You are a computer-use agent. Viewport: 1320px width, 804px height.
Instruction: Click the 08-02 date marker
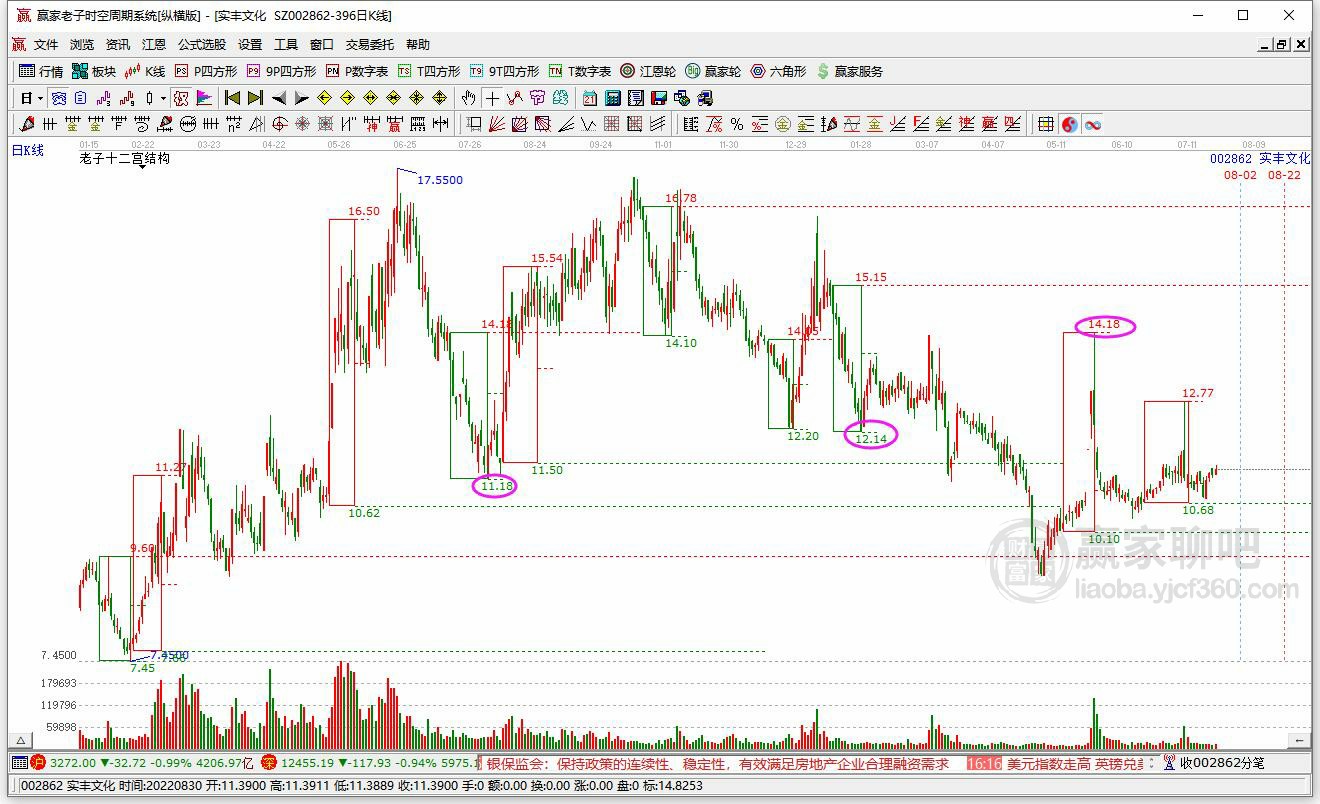pos(1240,174)
